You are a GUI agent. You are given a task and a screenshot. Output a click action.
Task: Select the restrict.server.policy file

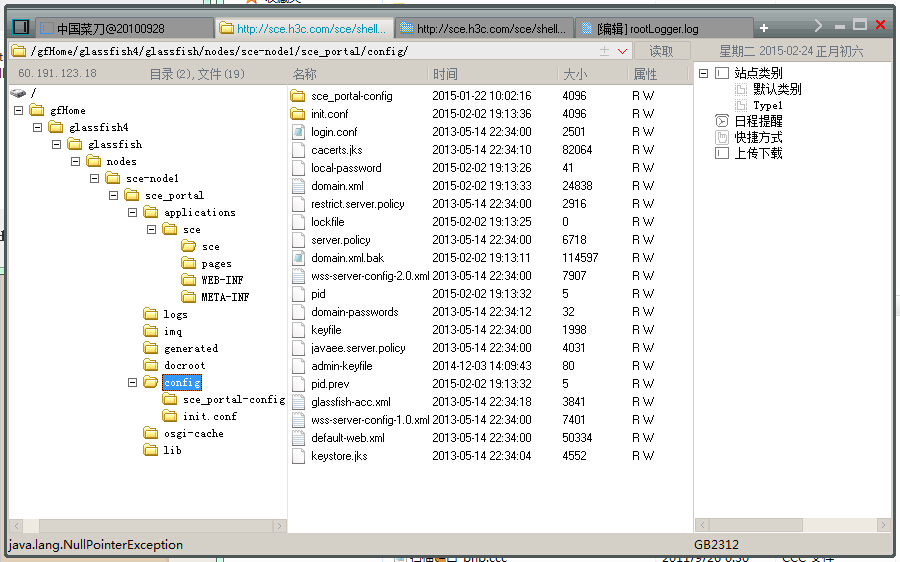point(358,204)
